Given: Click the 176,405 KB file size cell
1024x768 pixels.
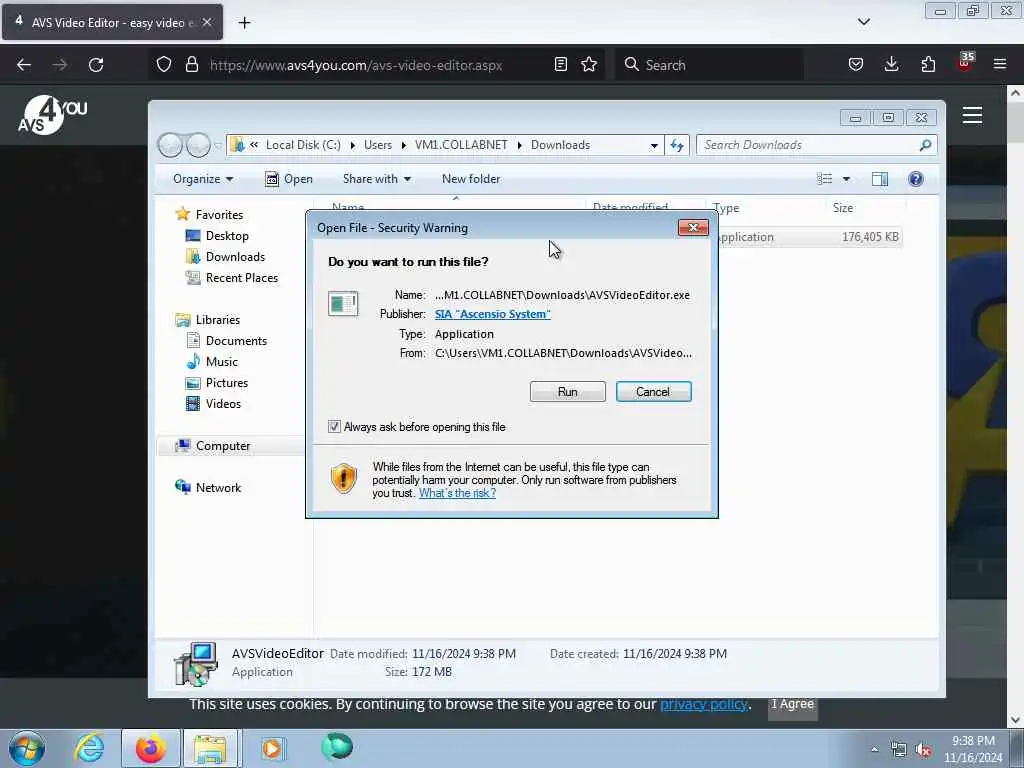Looking at the screenshot, I should [x=870, y=237].
